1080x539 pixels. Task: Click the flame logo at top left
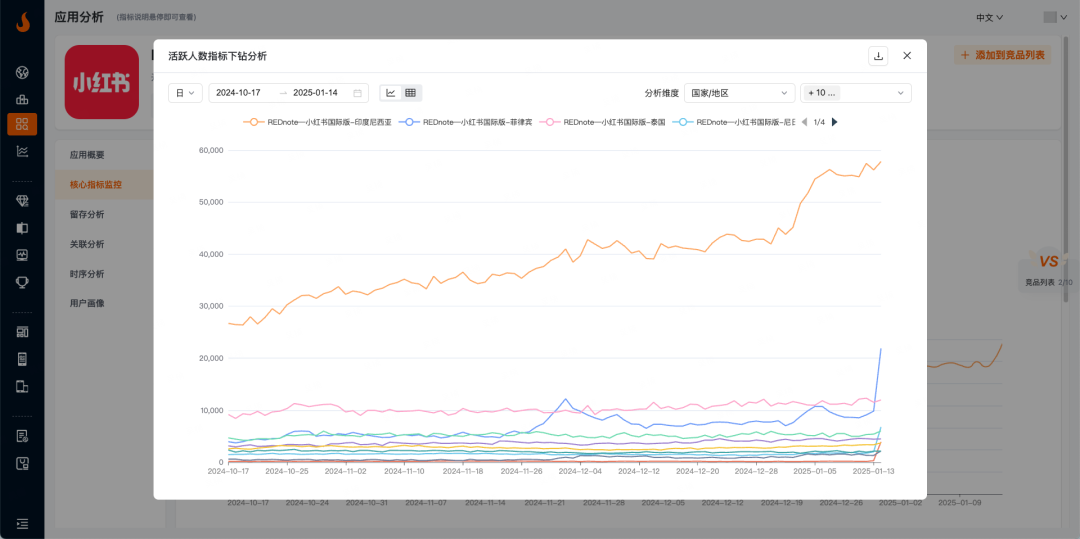point(22,20)
